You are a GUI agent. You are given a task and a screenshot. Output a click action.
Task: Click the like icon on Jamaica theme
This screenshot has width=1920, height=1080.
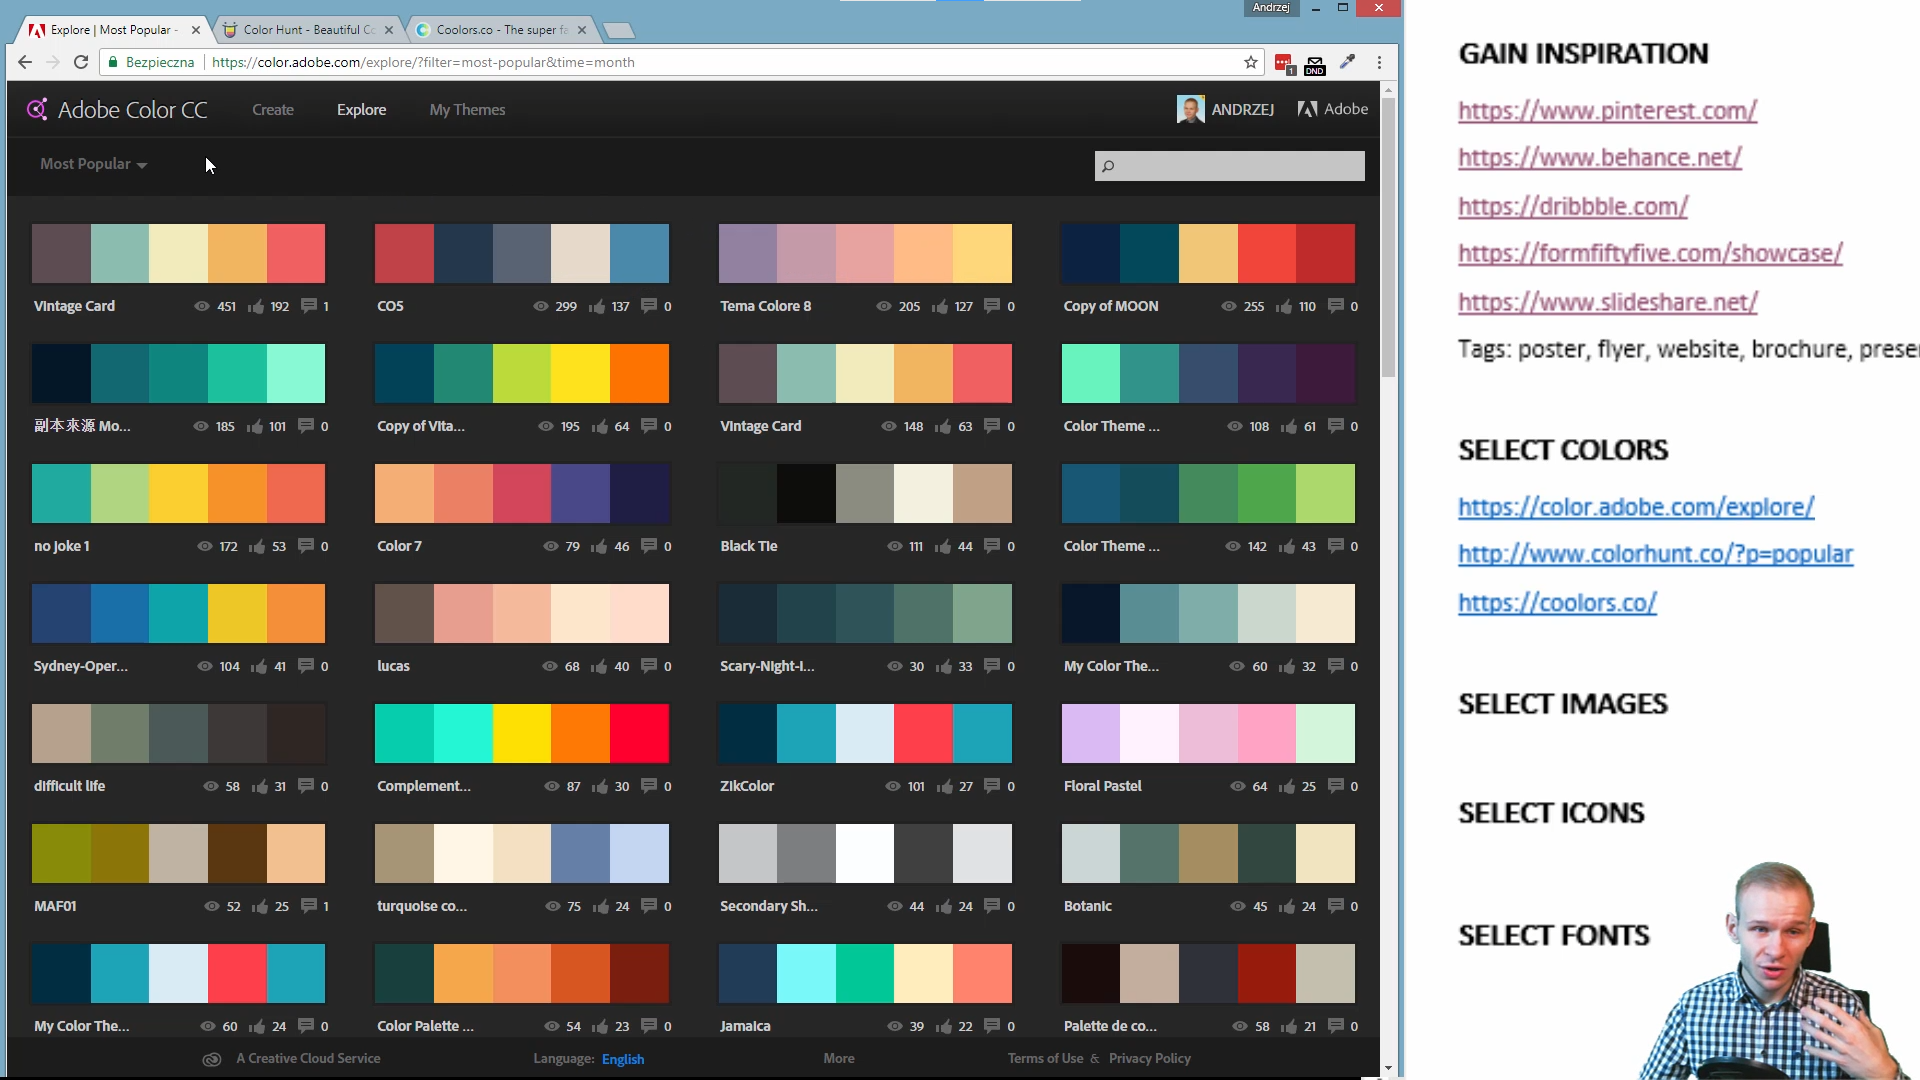[944, 1026]
